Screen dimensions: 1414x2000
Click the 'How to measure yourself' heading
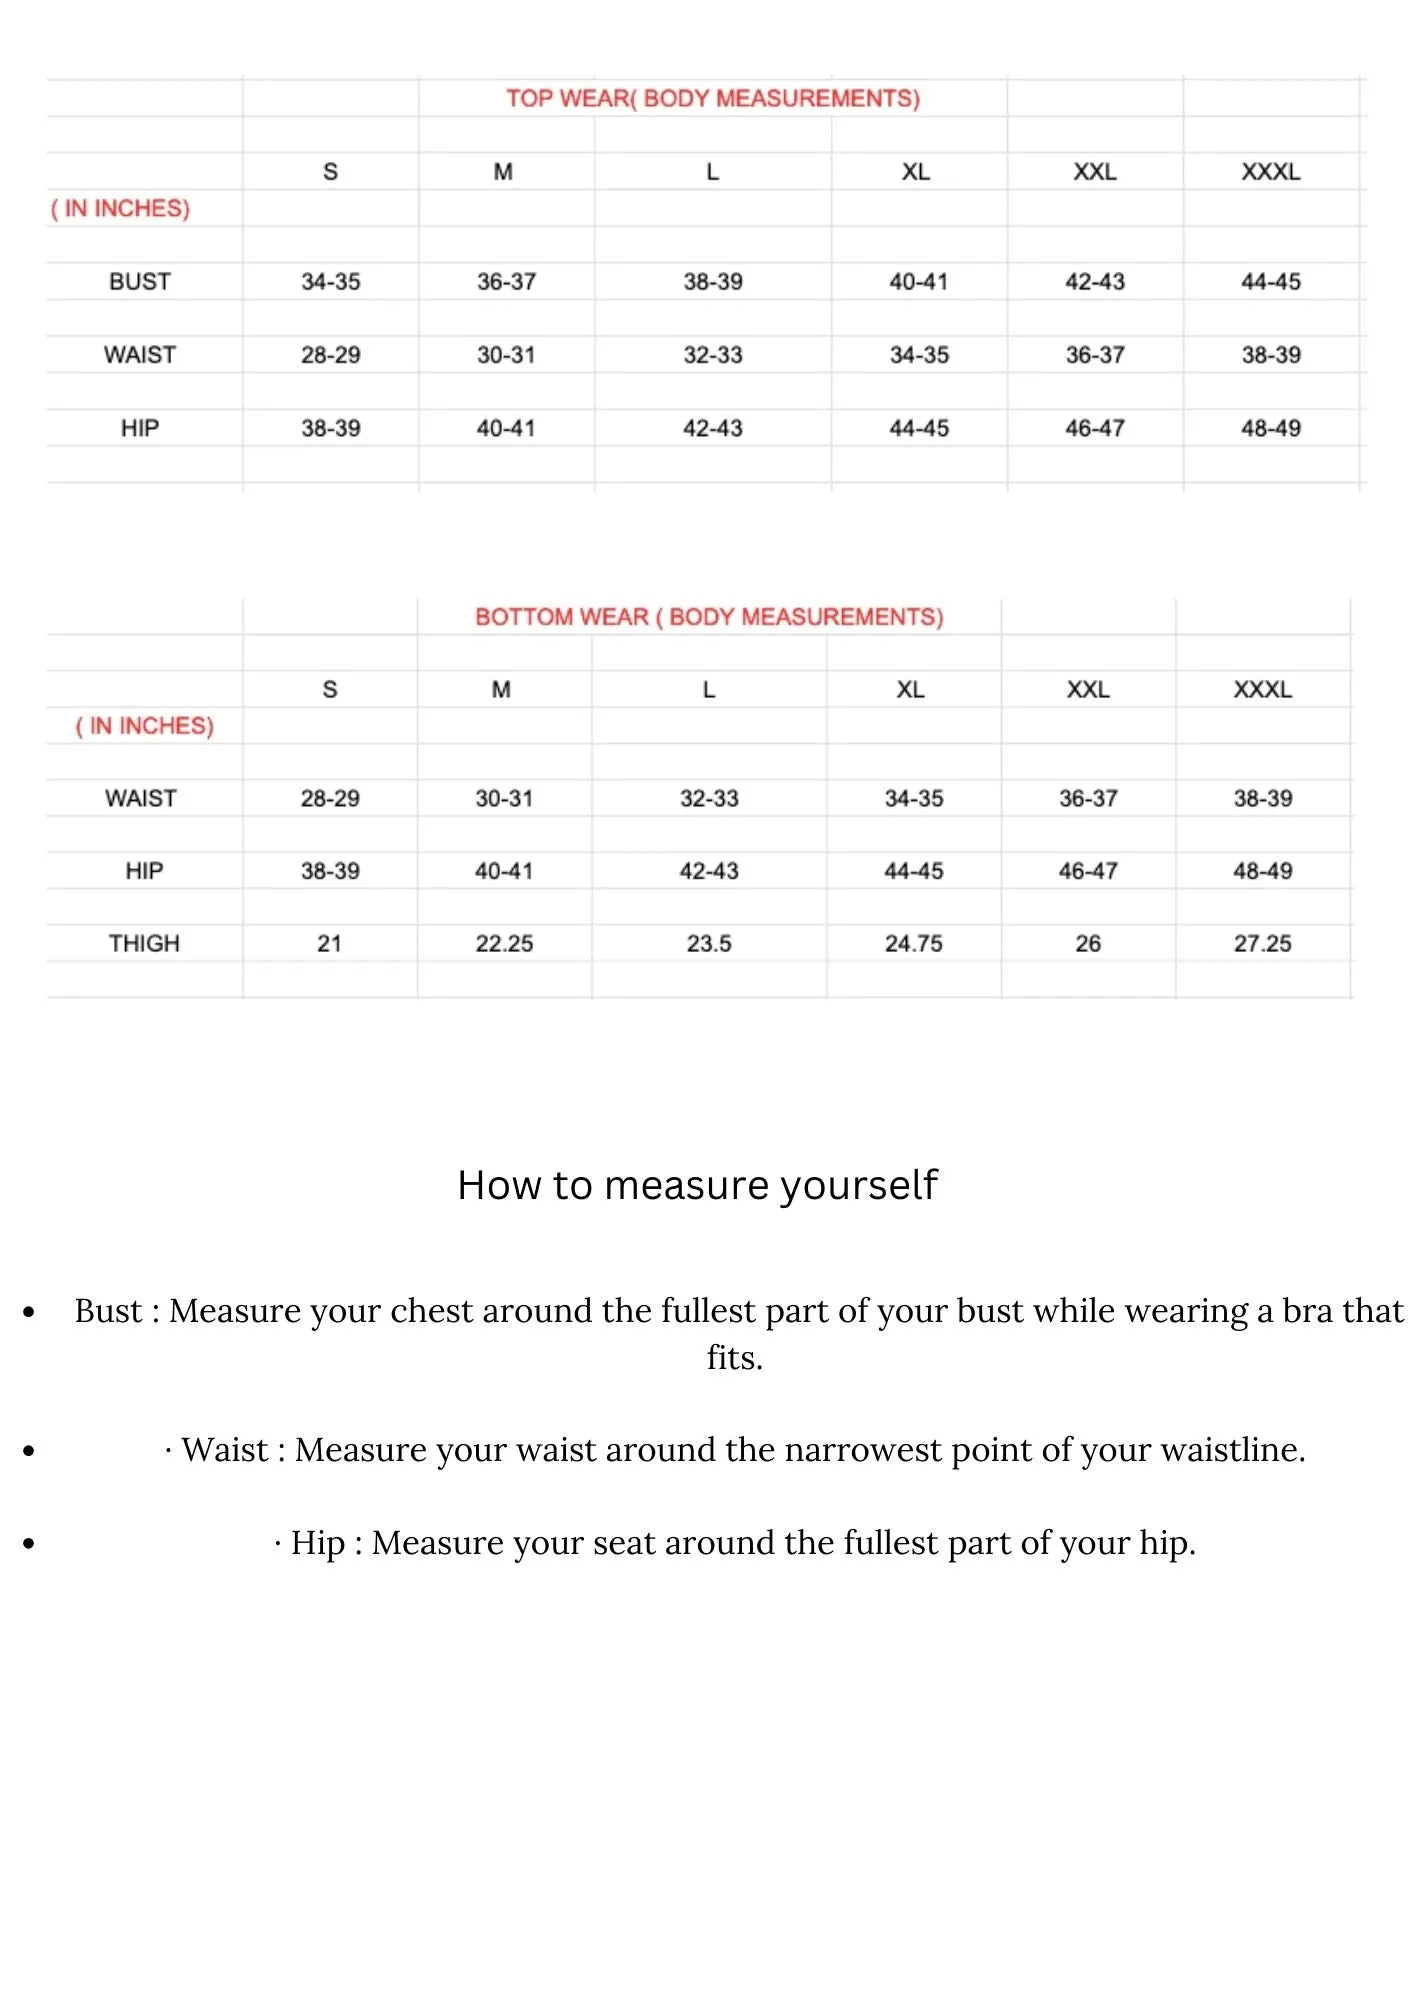(697, 1185)
